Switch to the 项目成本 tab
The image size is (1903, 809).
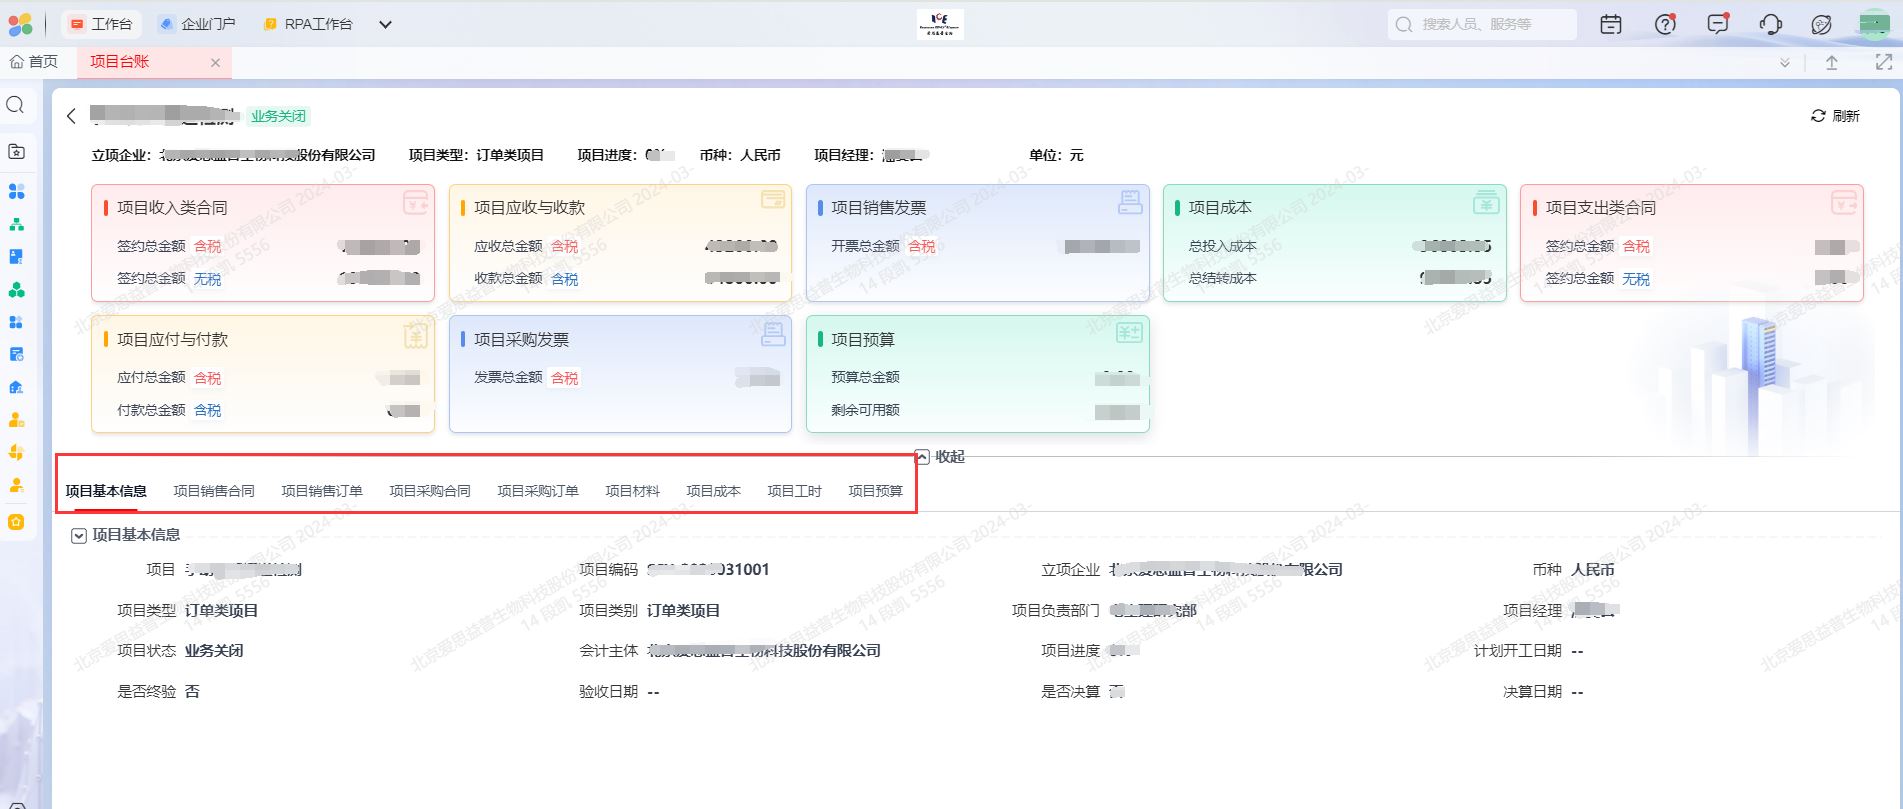(x=713, y=491)
